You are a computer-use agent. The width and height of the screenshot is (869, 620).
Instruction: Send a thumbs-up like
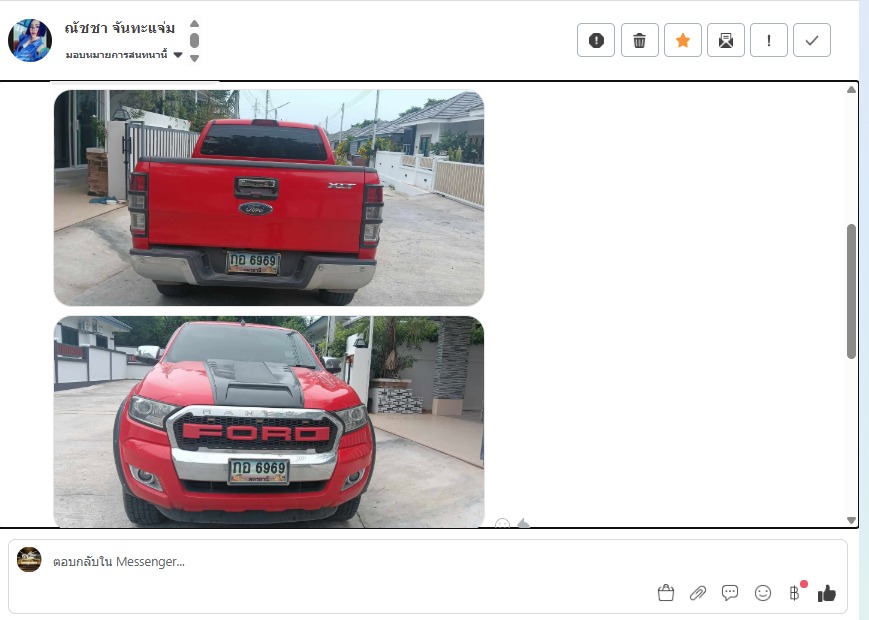click(826, 593)
